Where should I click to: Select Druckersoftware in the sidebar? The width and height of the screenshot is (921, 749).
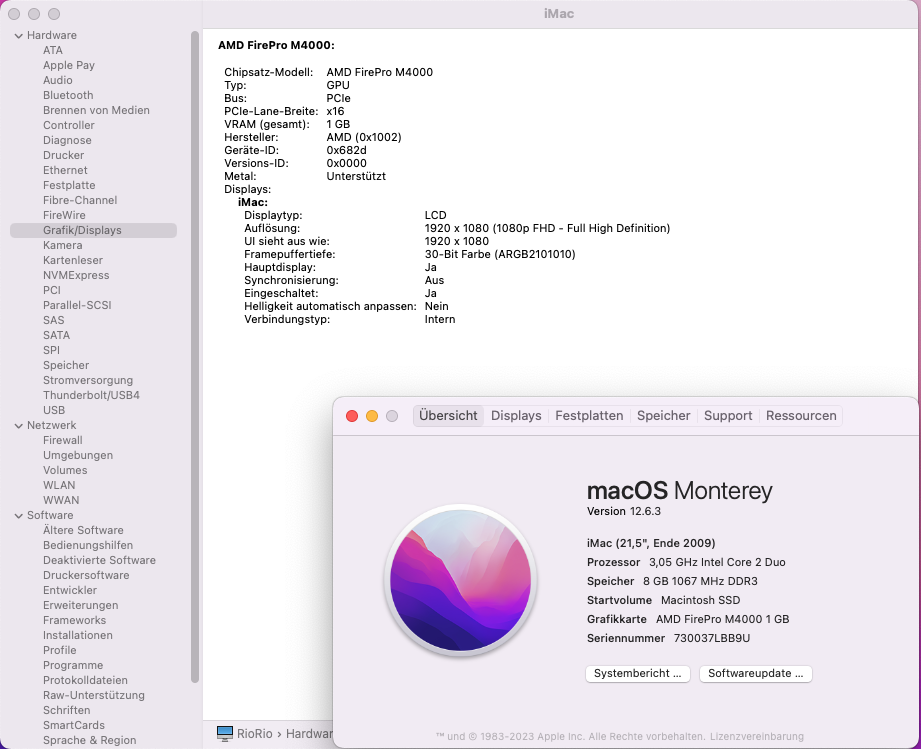[x=86, y=575]
